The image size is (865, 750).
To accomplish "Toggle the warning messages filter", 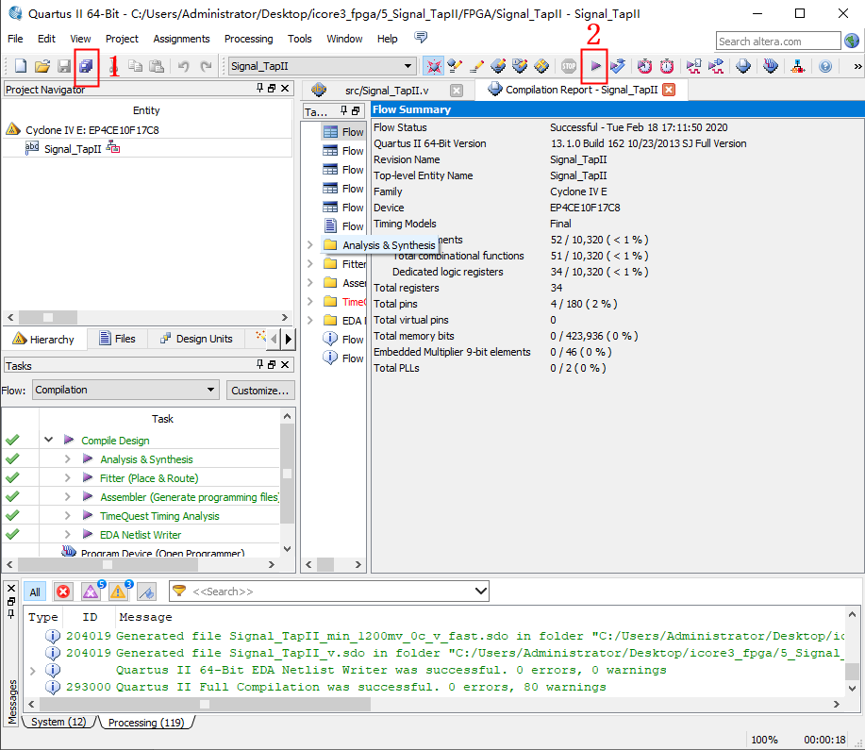I will pos(119,592).
